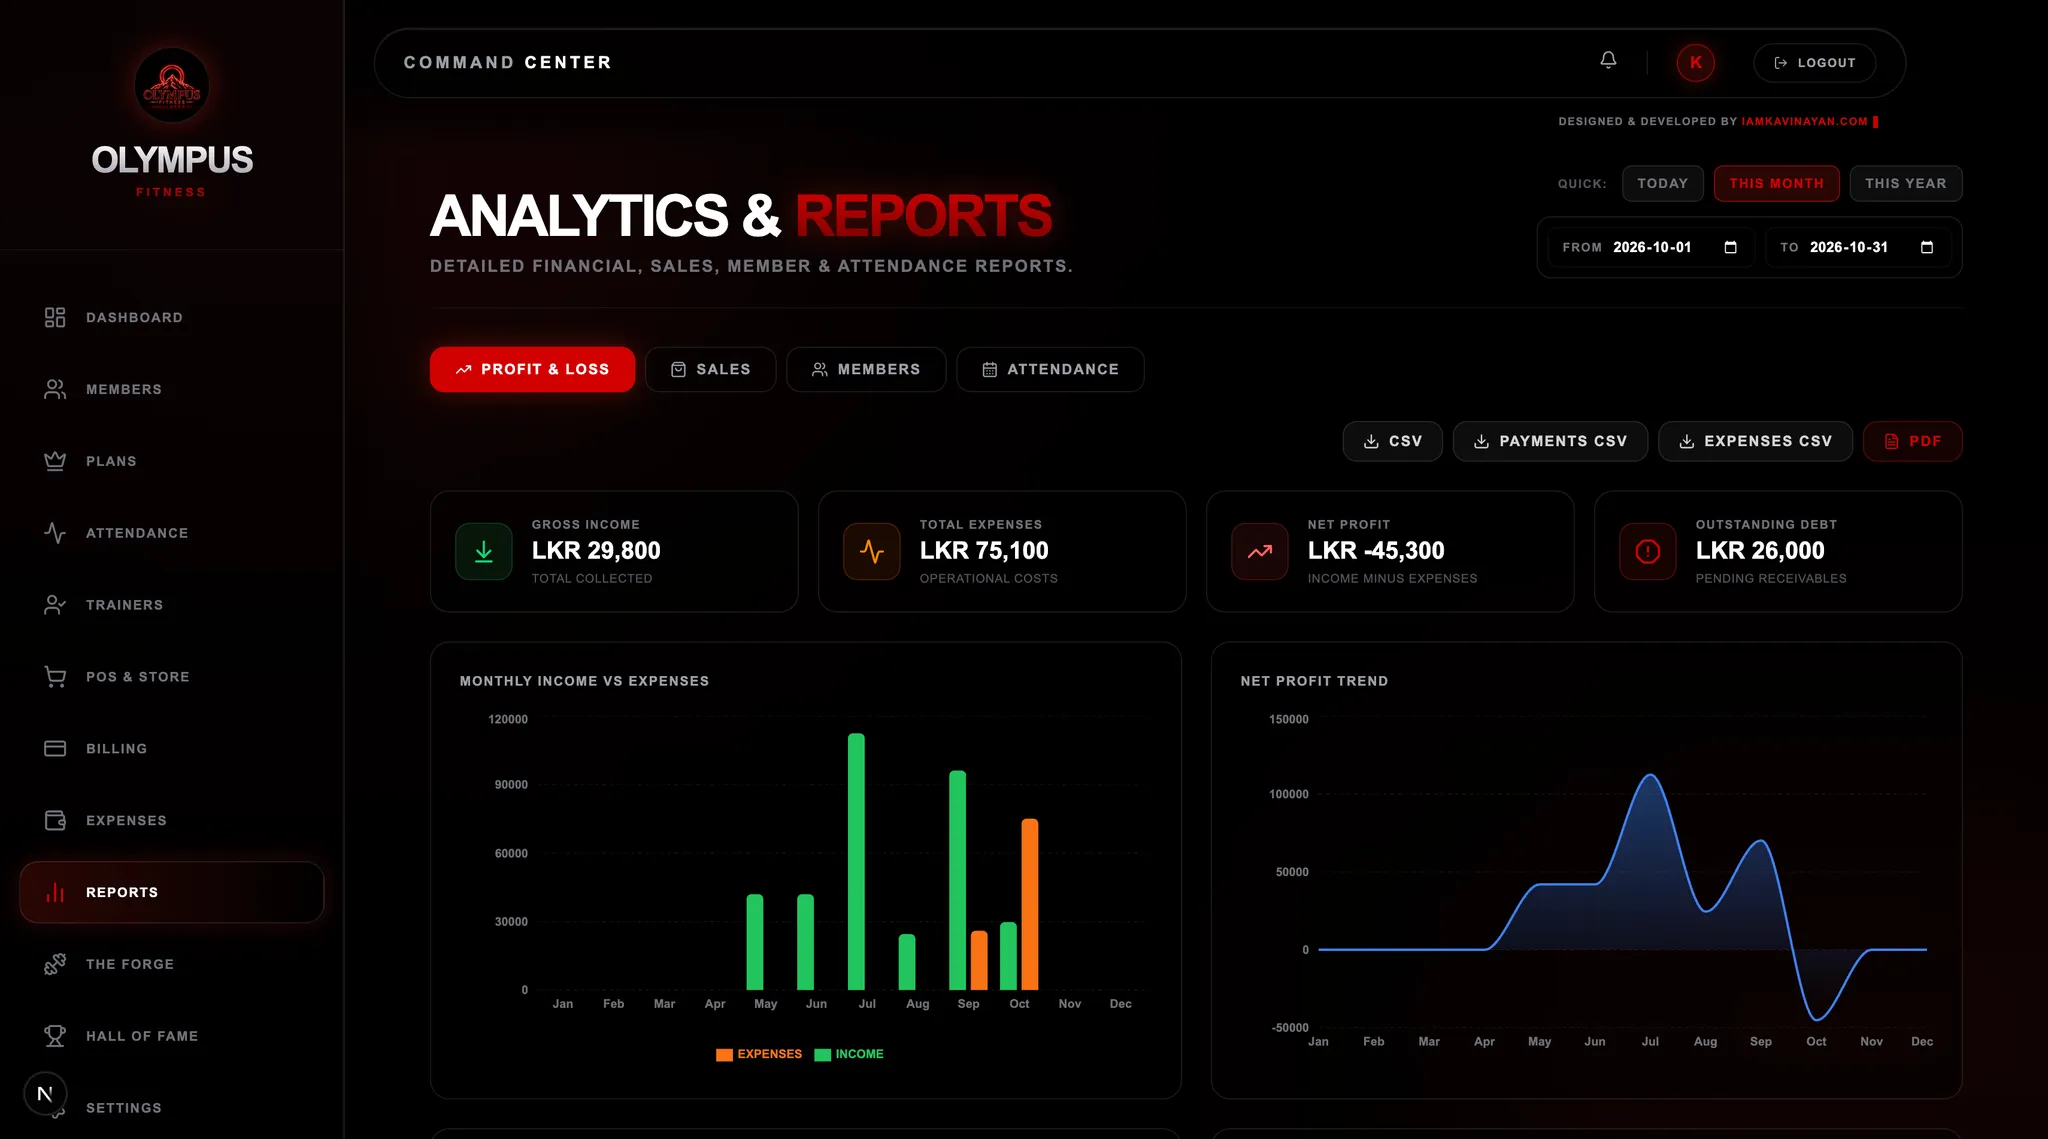Image resolution: width=2048 pixels, height=1139 pixels.
Task: Click the Net Profit trending icon
Action: (x=1260, y=552)
